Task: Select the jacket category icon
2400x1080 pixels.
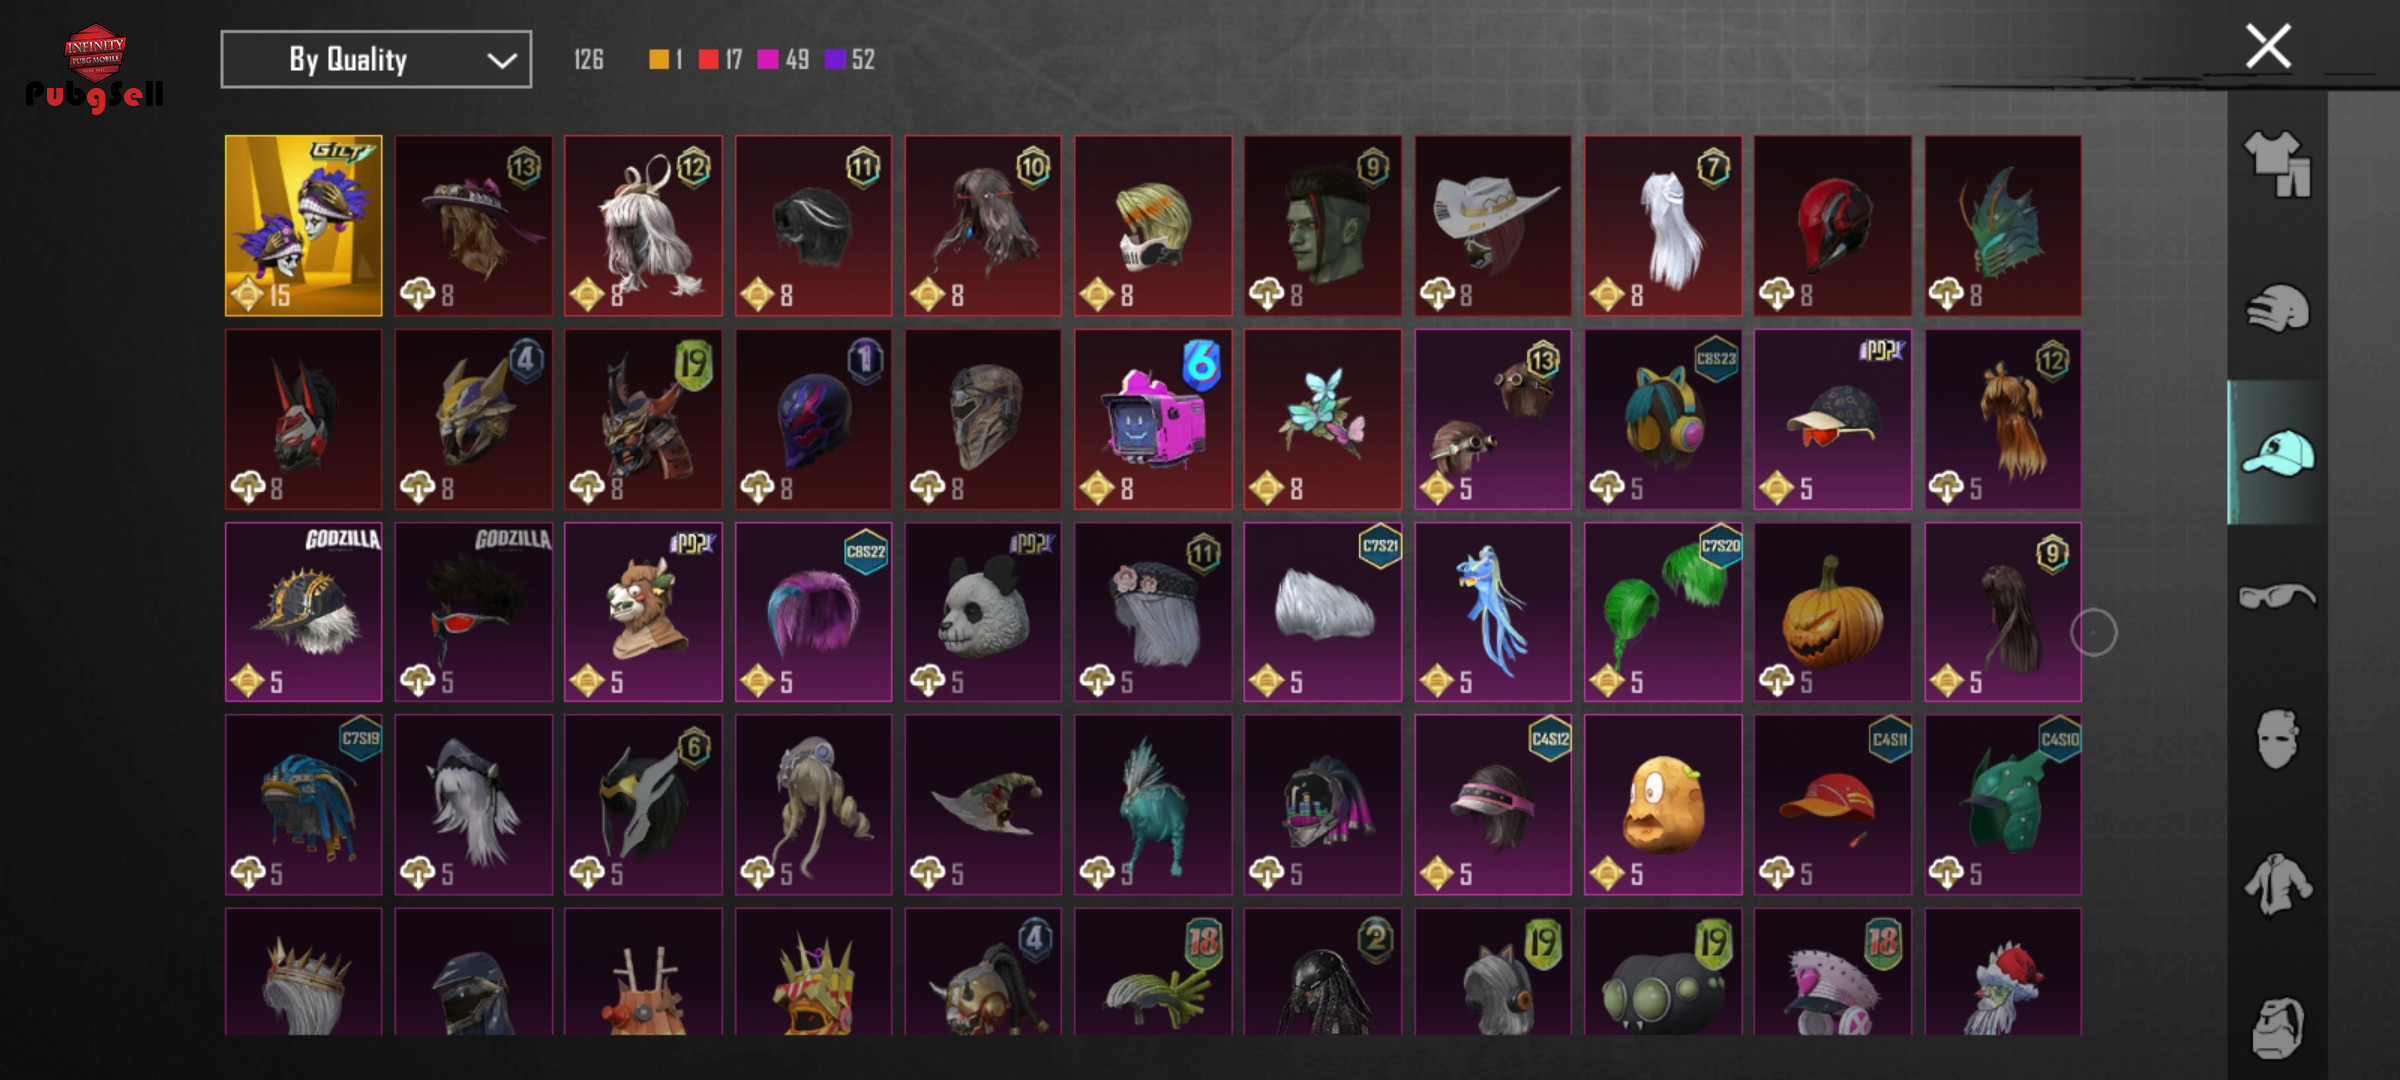Action: click(2277, 883)
